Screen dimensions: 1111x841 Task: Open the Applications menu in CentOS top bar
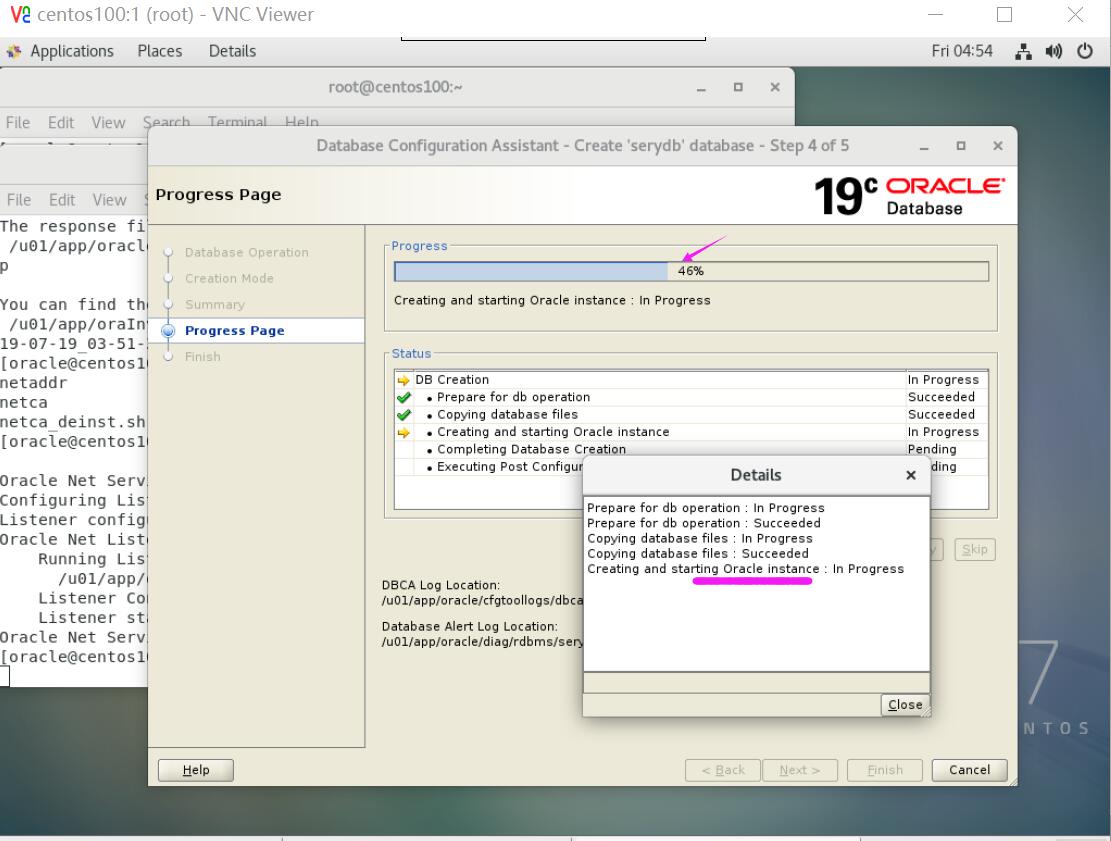coord(72,51)
